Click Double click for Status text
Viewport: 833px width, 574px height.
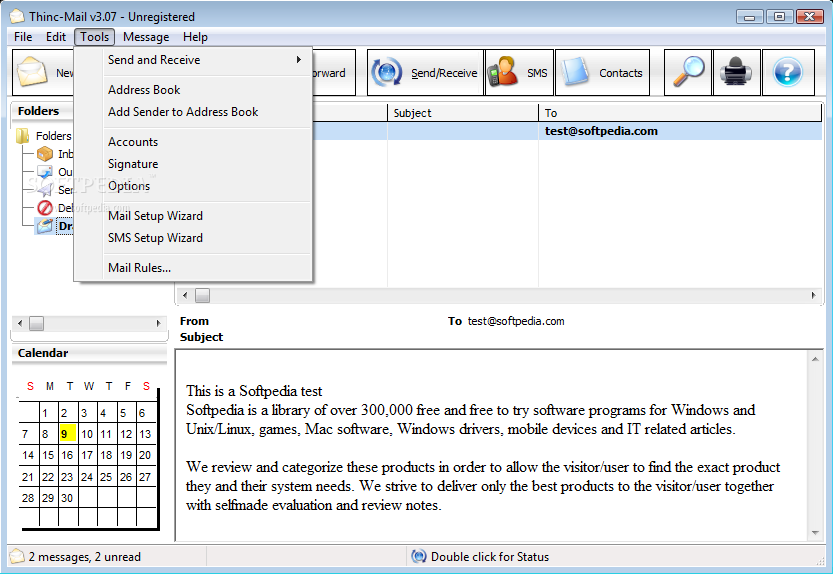click(490, 556)
